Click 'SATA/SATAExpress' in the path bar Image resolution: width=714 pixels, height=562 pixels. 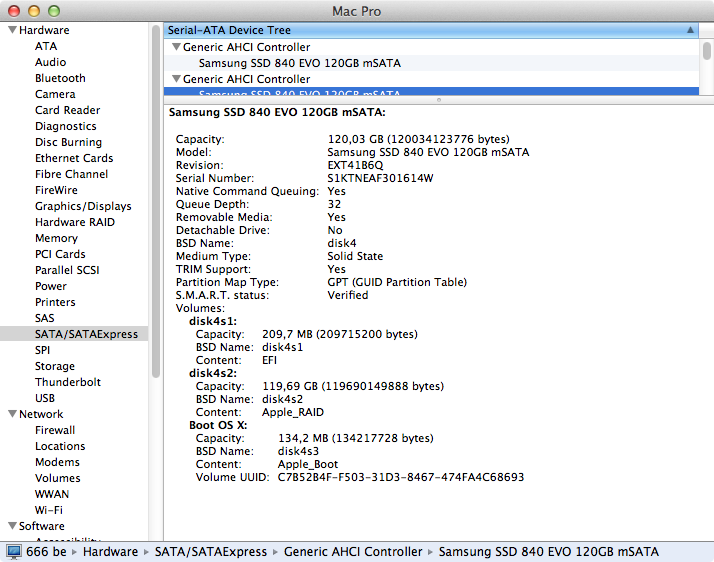211,552
